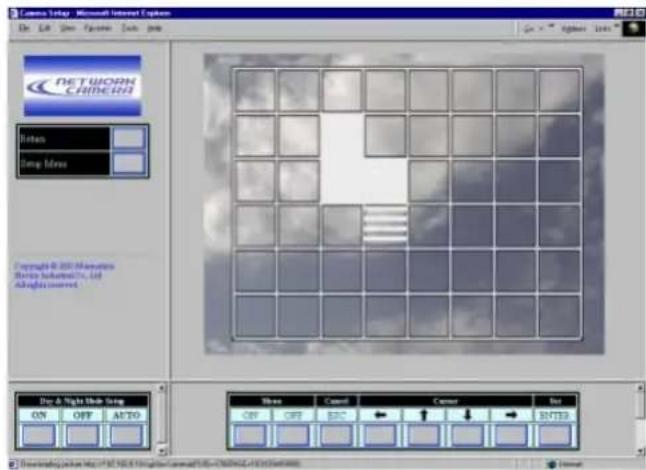
Task: Click the button under Cursor left arrow
Action: pyautogui.click(x=380, y=436)
